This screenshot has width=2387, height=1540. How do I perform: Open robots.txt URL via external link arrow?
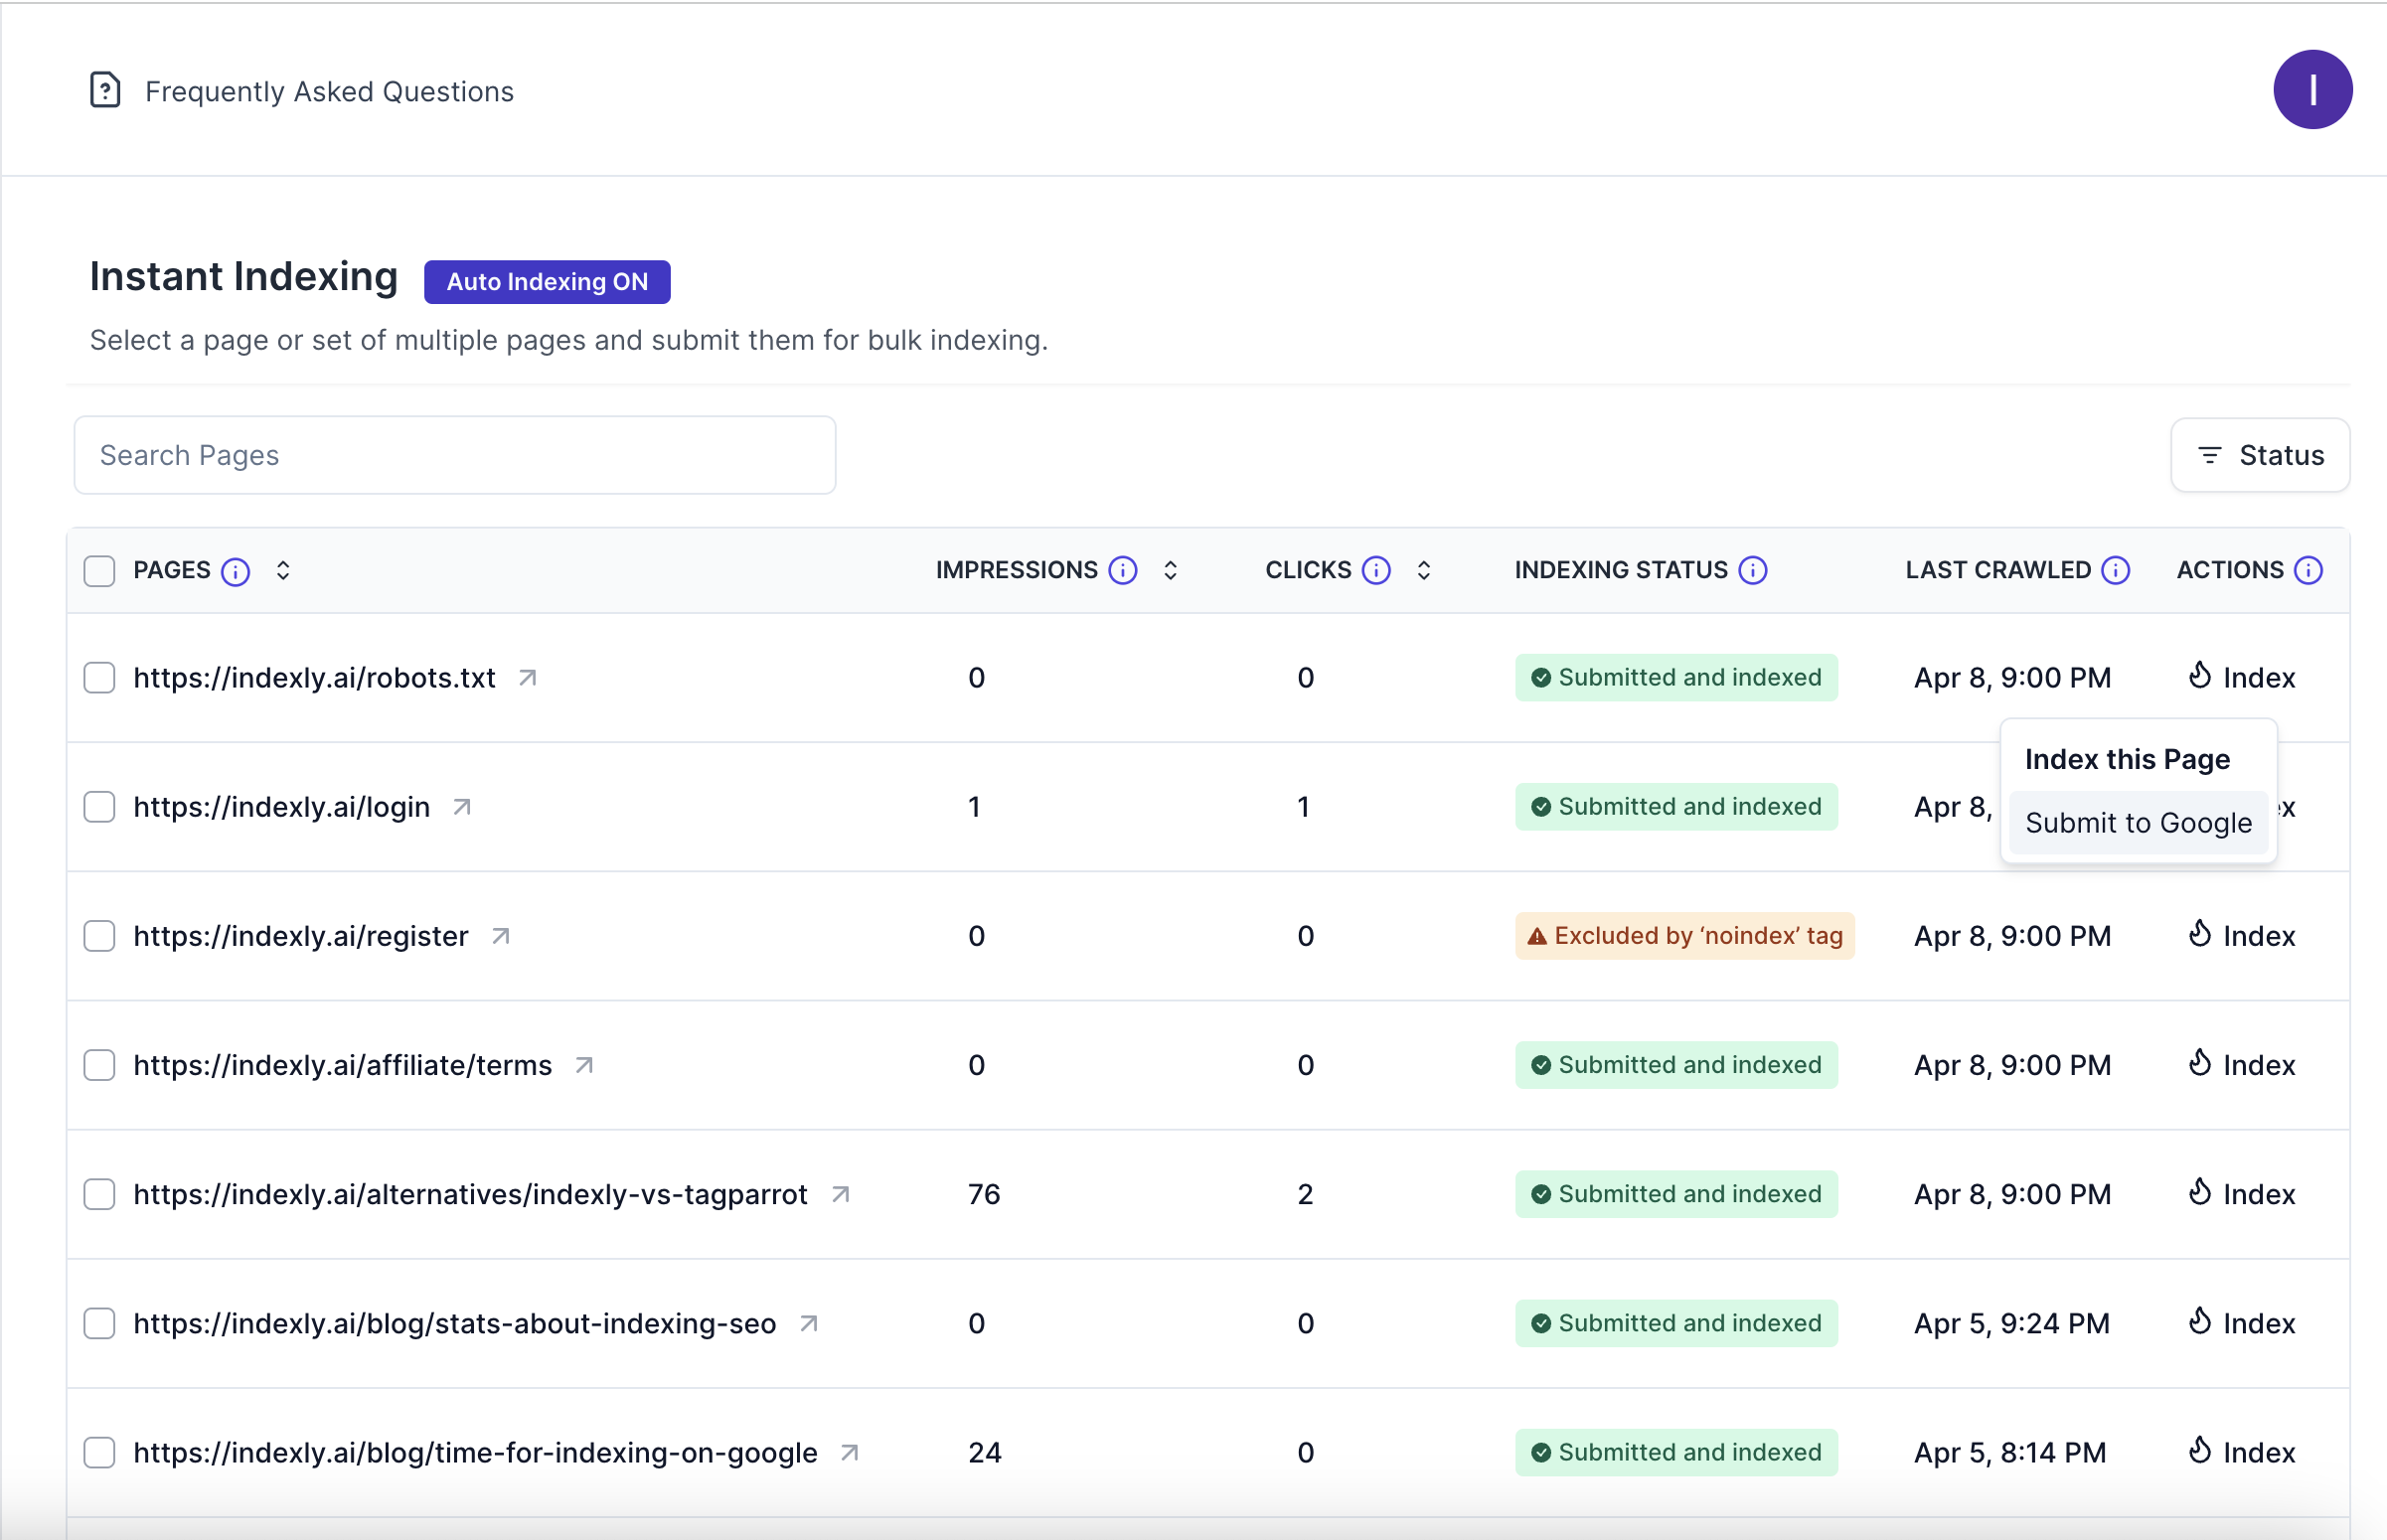point(528,678)
